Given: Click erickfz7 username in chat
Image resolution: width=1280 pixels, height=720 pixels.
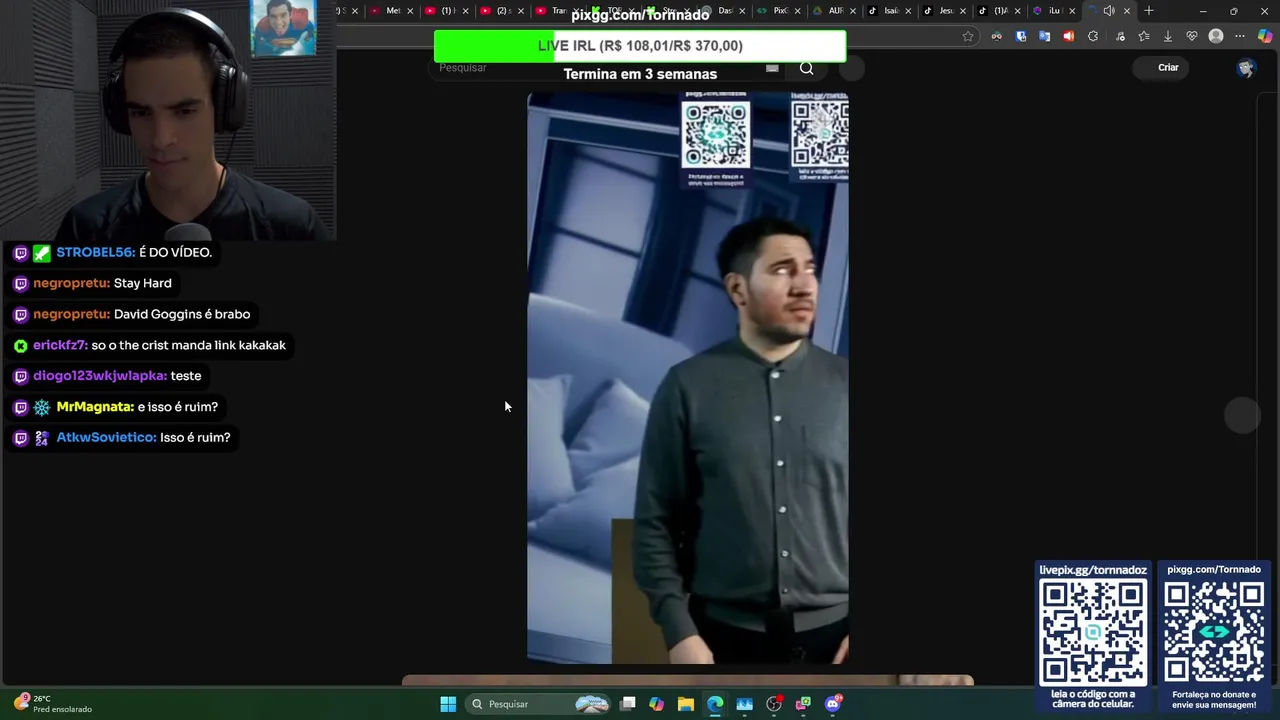Looking at the screenshot, I should pos(60,345).
